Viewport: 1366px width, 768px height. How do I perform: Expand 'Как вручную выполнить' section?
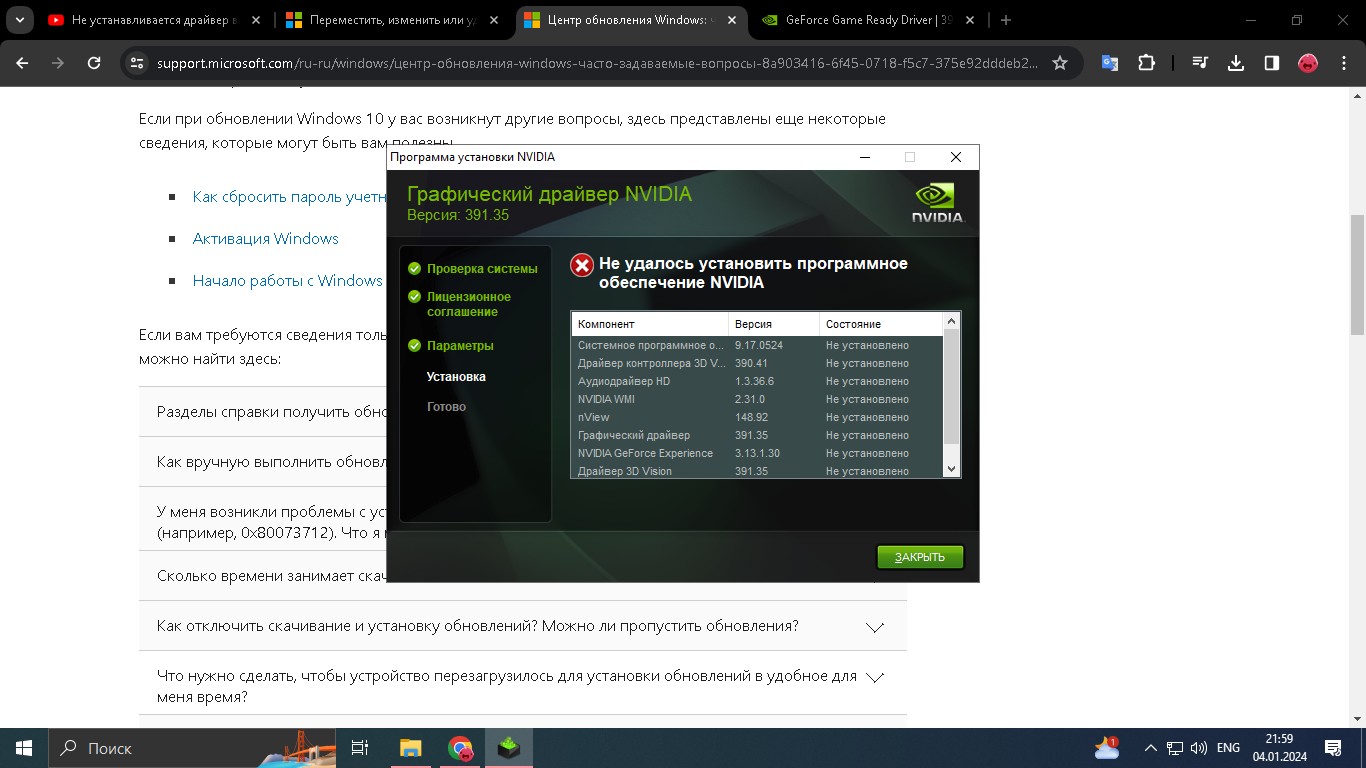tap(264, 462)
